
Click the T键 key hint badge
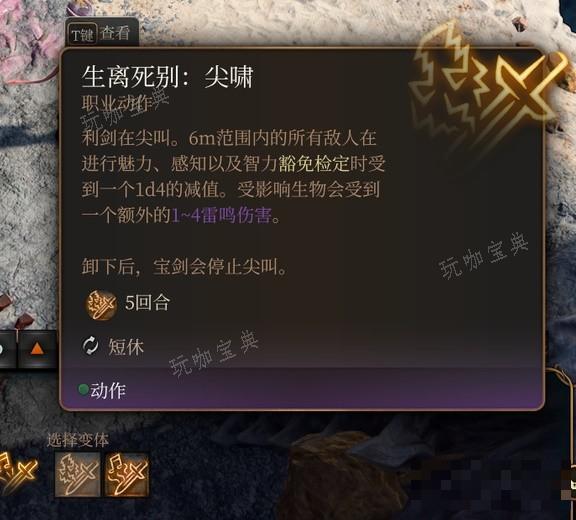click(83, 34)
